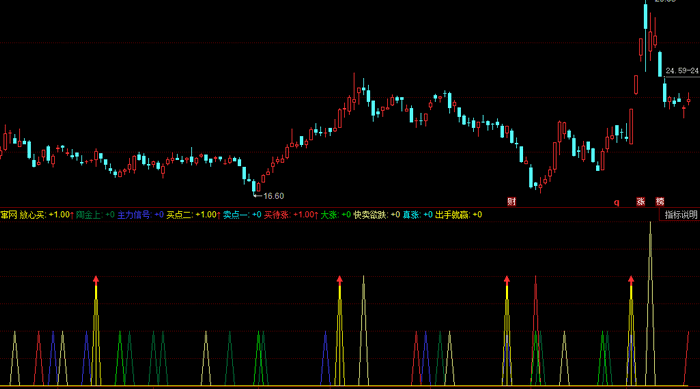Open the 指标说明 indicator description button

coord(680,215)
